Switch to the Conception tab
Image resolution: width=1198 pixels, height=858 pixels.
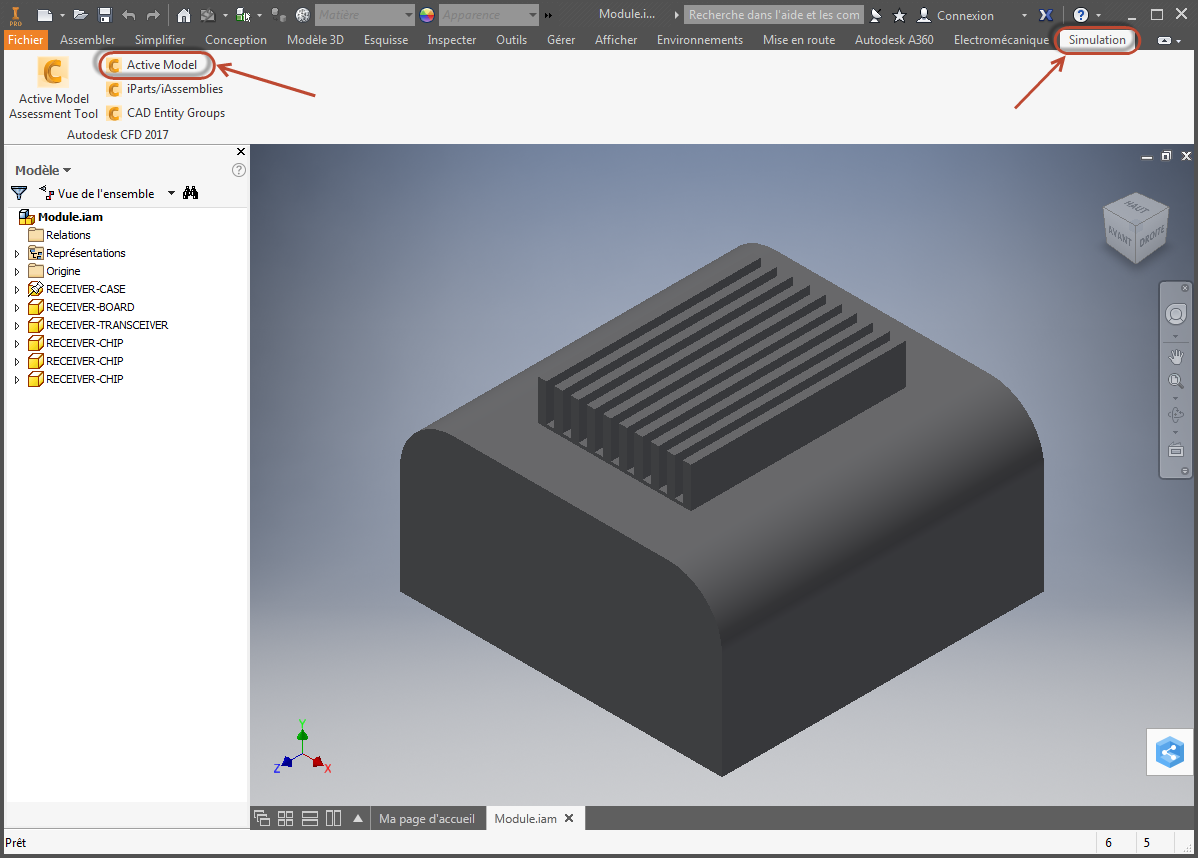(235, 40)
